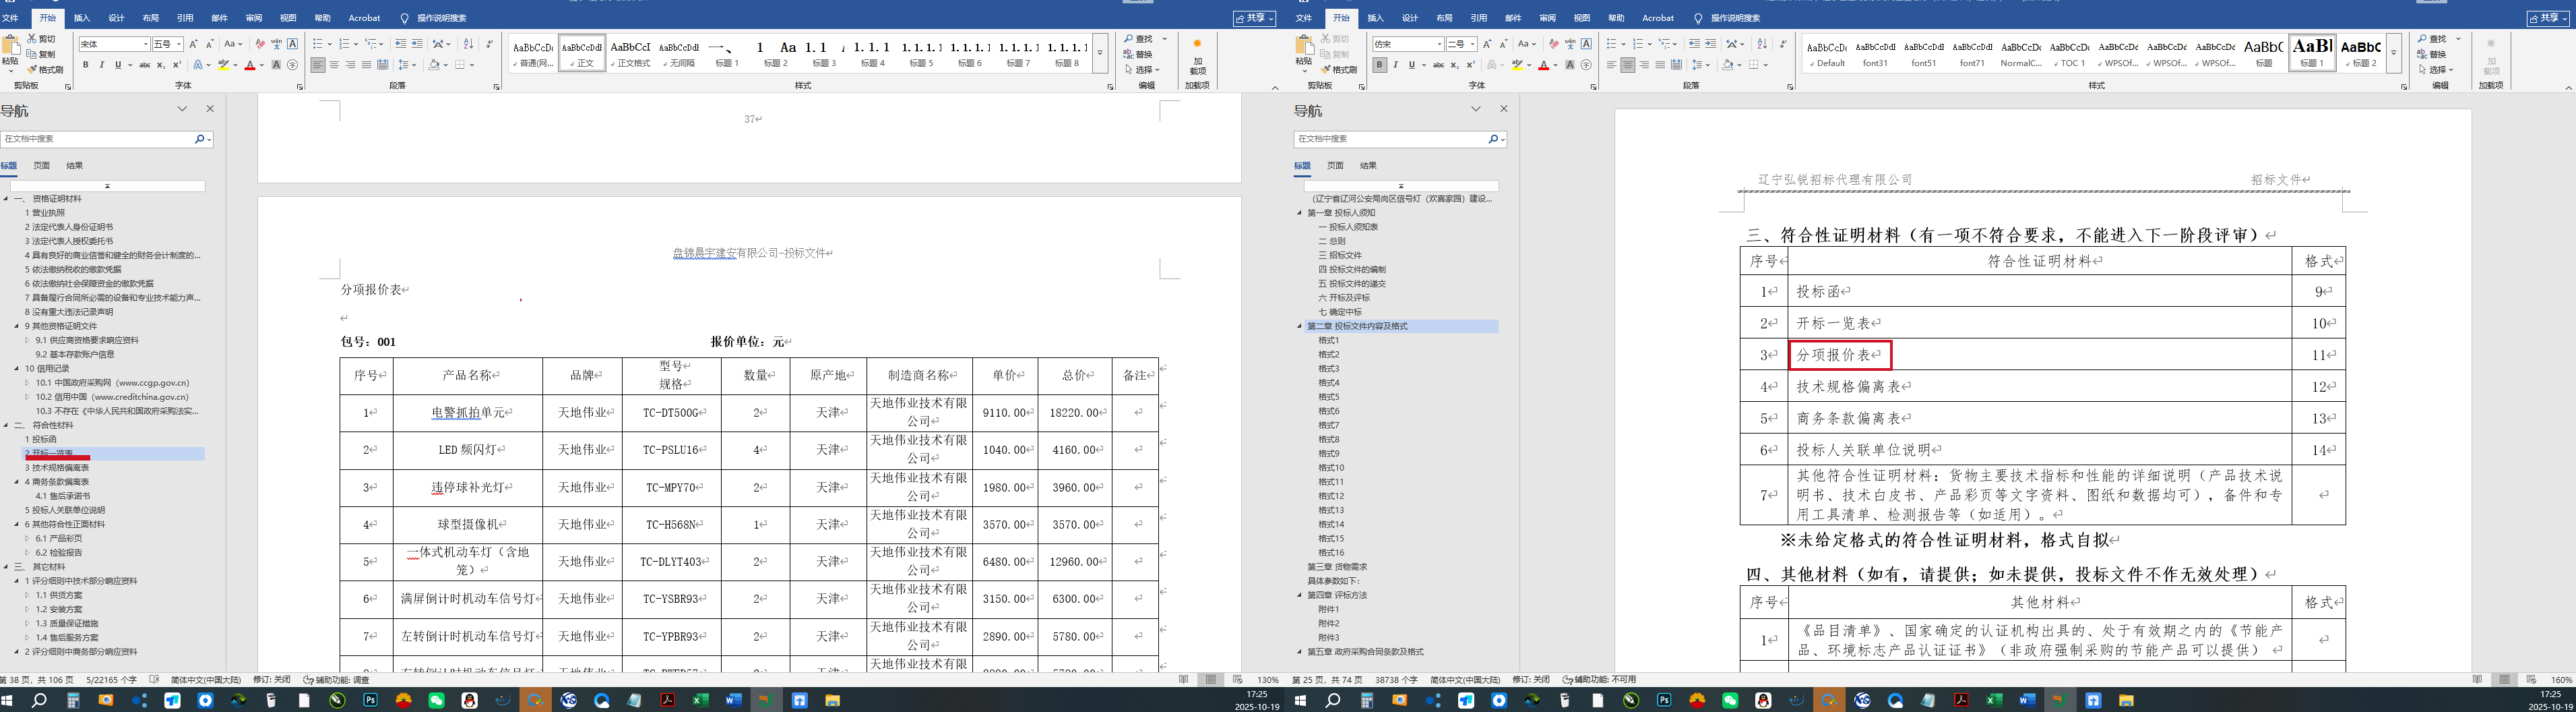Click the 共享 button in the left window

(1254, 18)
